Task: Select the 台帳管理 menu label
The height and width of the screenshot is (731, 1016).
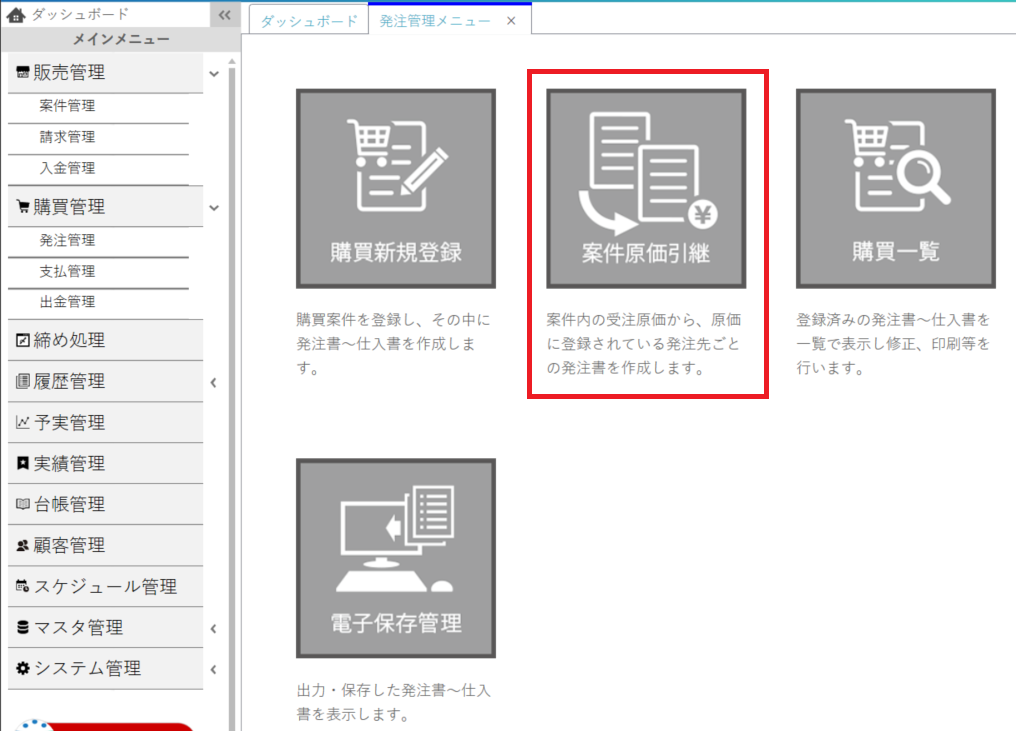Action: (69, 504)
